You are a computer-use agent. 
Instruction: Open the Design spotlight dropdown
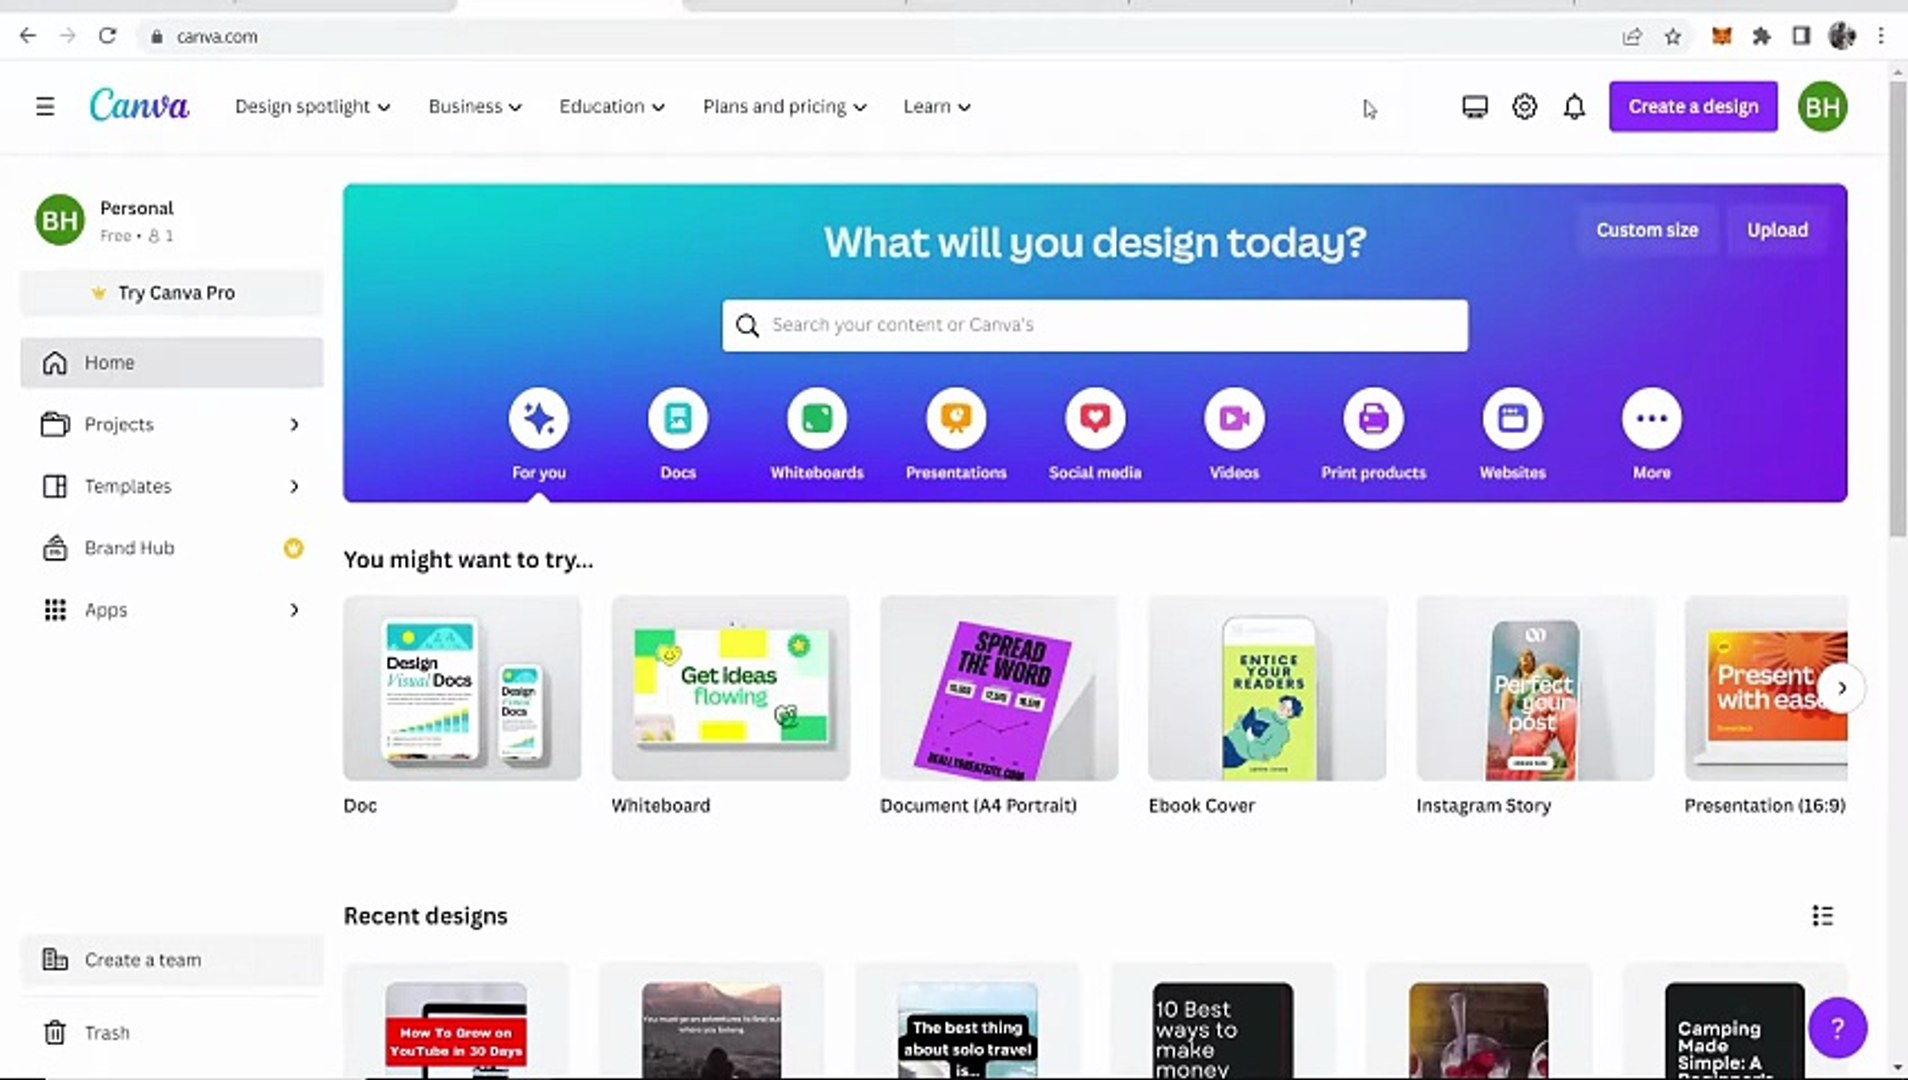click(x=311, y=106)
